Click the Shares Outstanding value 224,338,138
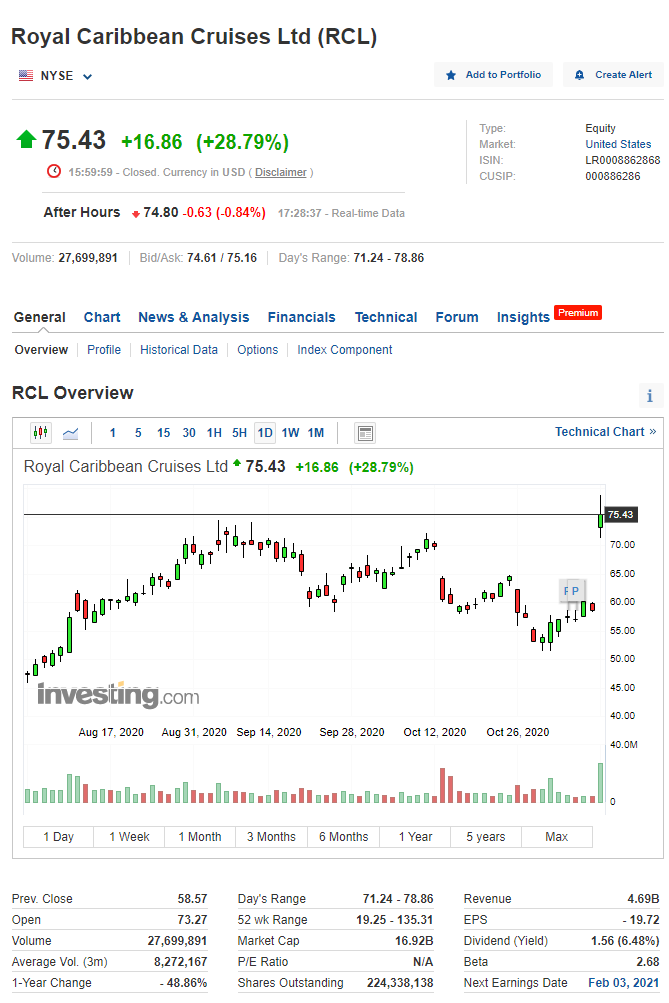669x1003 pixels. (400, 983)
